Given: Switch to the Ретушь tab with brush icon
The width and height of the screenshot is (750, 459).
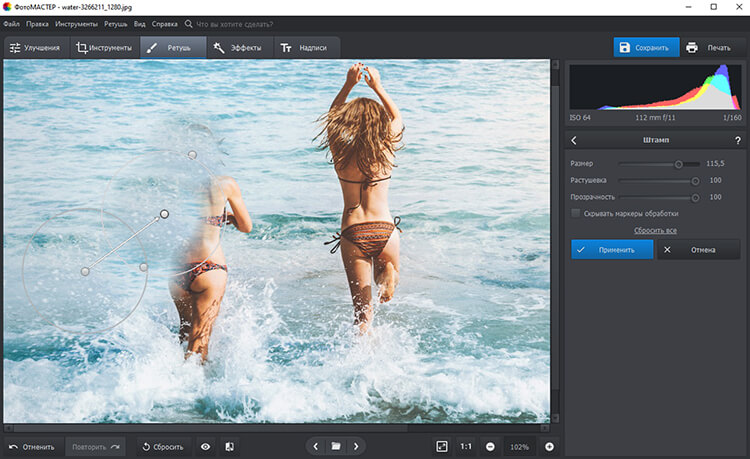Looking at the screenshot, I should [x=173, y=48].
